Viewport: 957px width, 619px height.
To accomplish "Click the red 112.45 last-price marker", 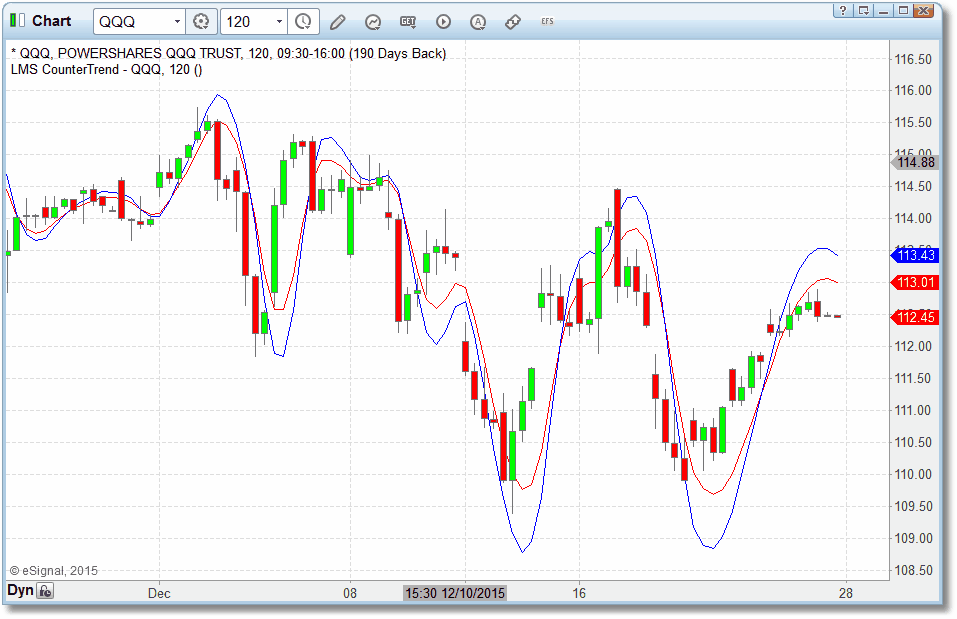I will [x=915, y=317].
